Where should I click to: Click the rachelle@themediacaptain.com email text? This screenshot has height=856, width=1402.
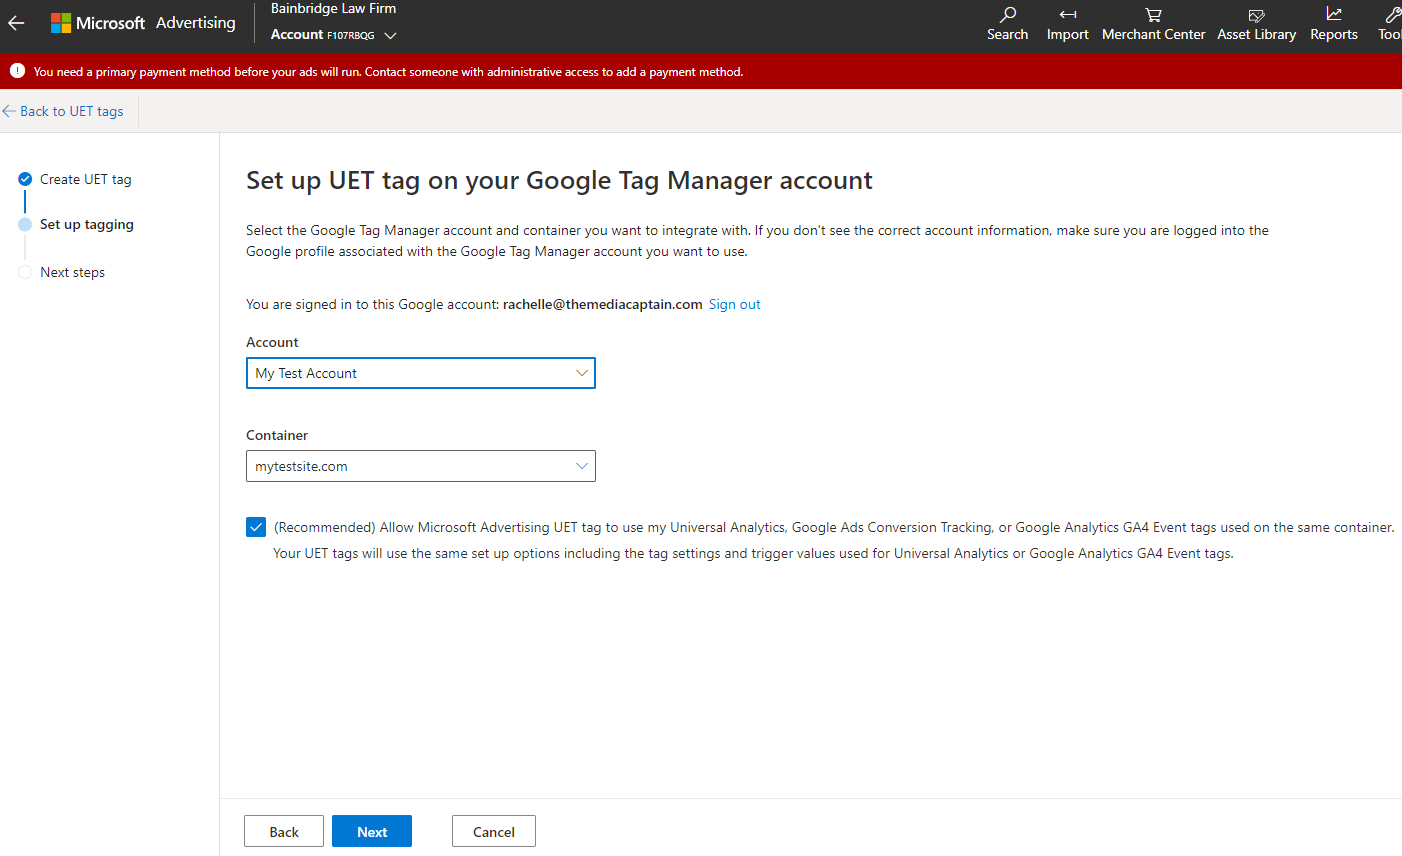tap(603, 305)
